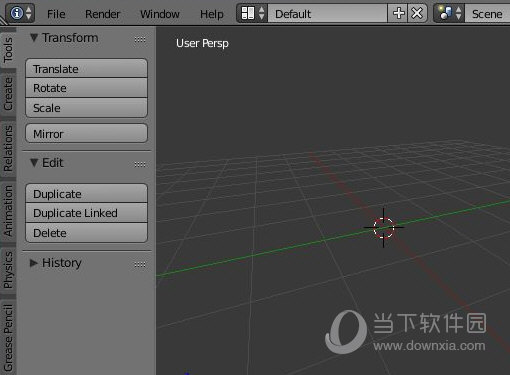
Task: Open the Help menu
Action: pos(212,14)
